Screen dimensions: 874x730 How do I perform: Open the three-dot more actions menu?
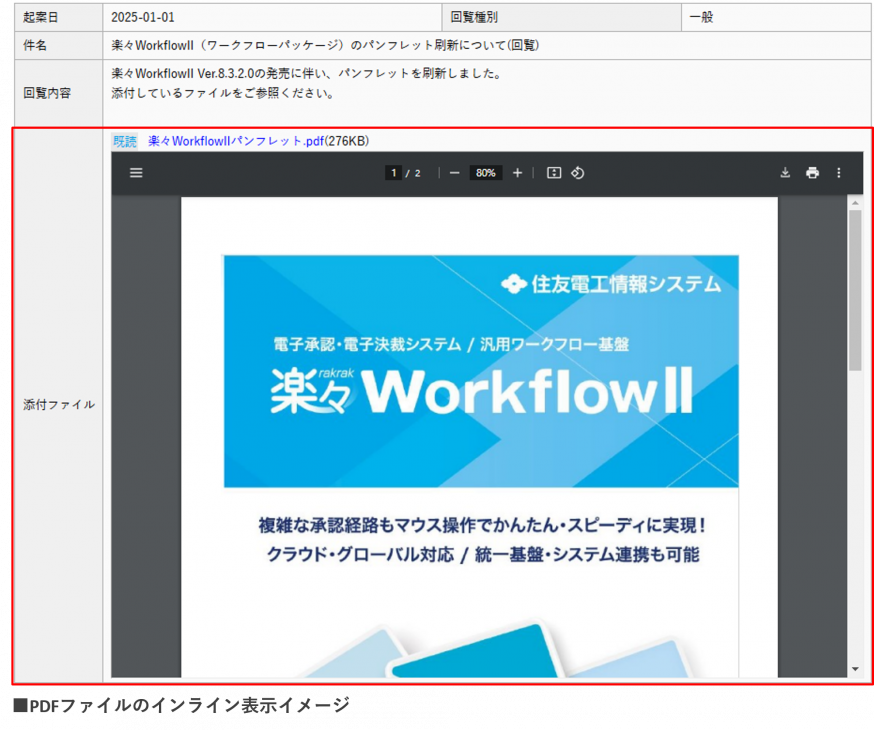[838, 173]
